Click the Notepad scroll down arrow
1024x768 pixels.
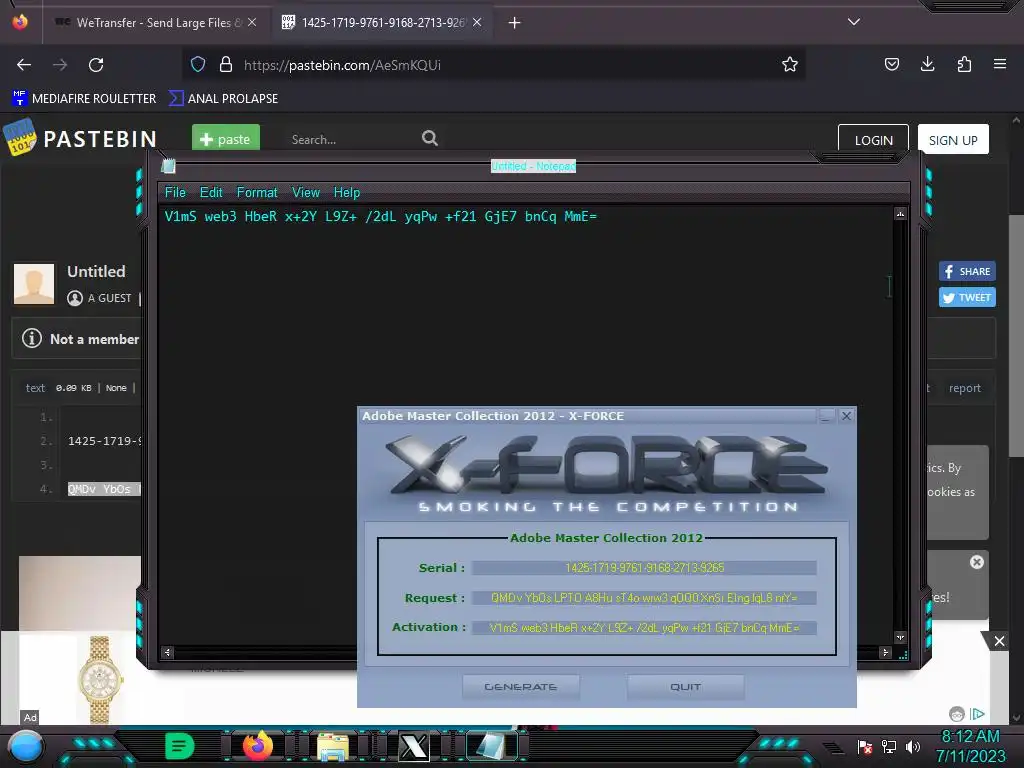click(900, 637)
